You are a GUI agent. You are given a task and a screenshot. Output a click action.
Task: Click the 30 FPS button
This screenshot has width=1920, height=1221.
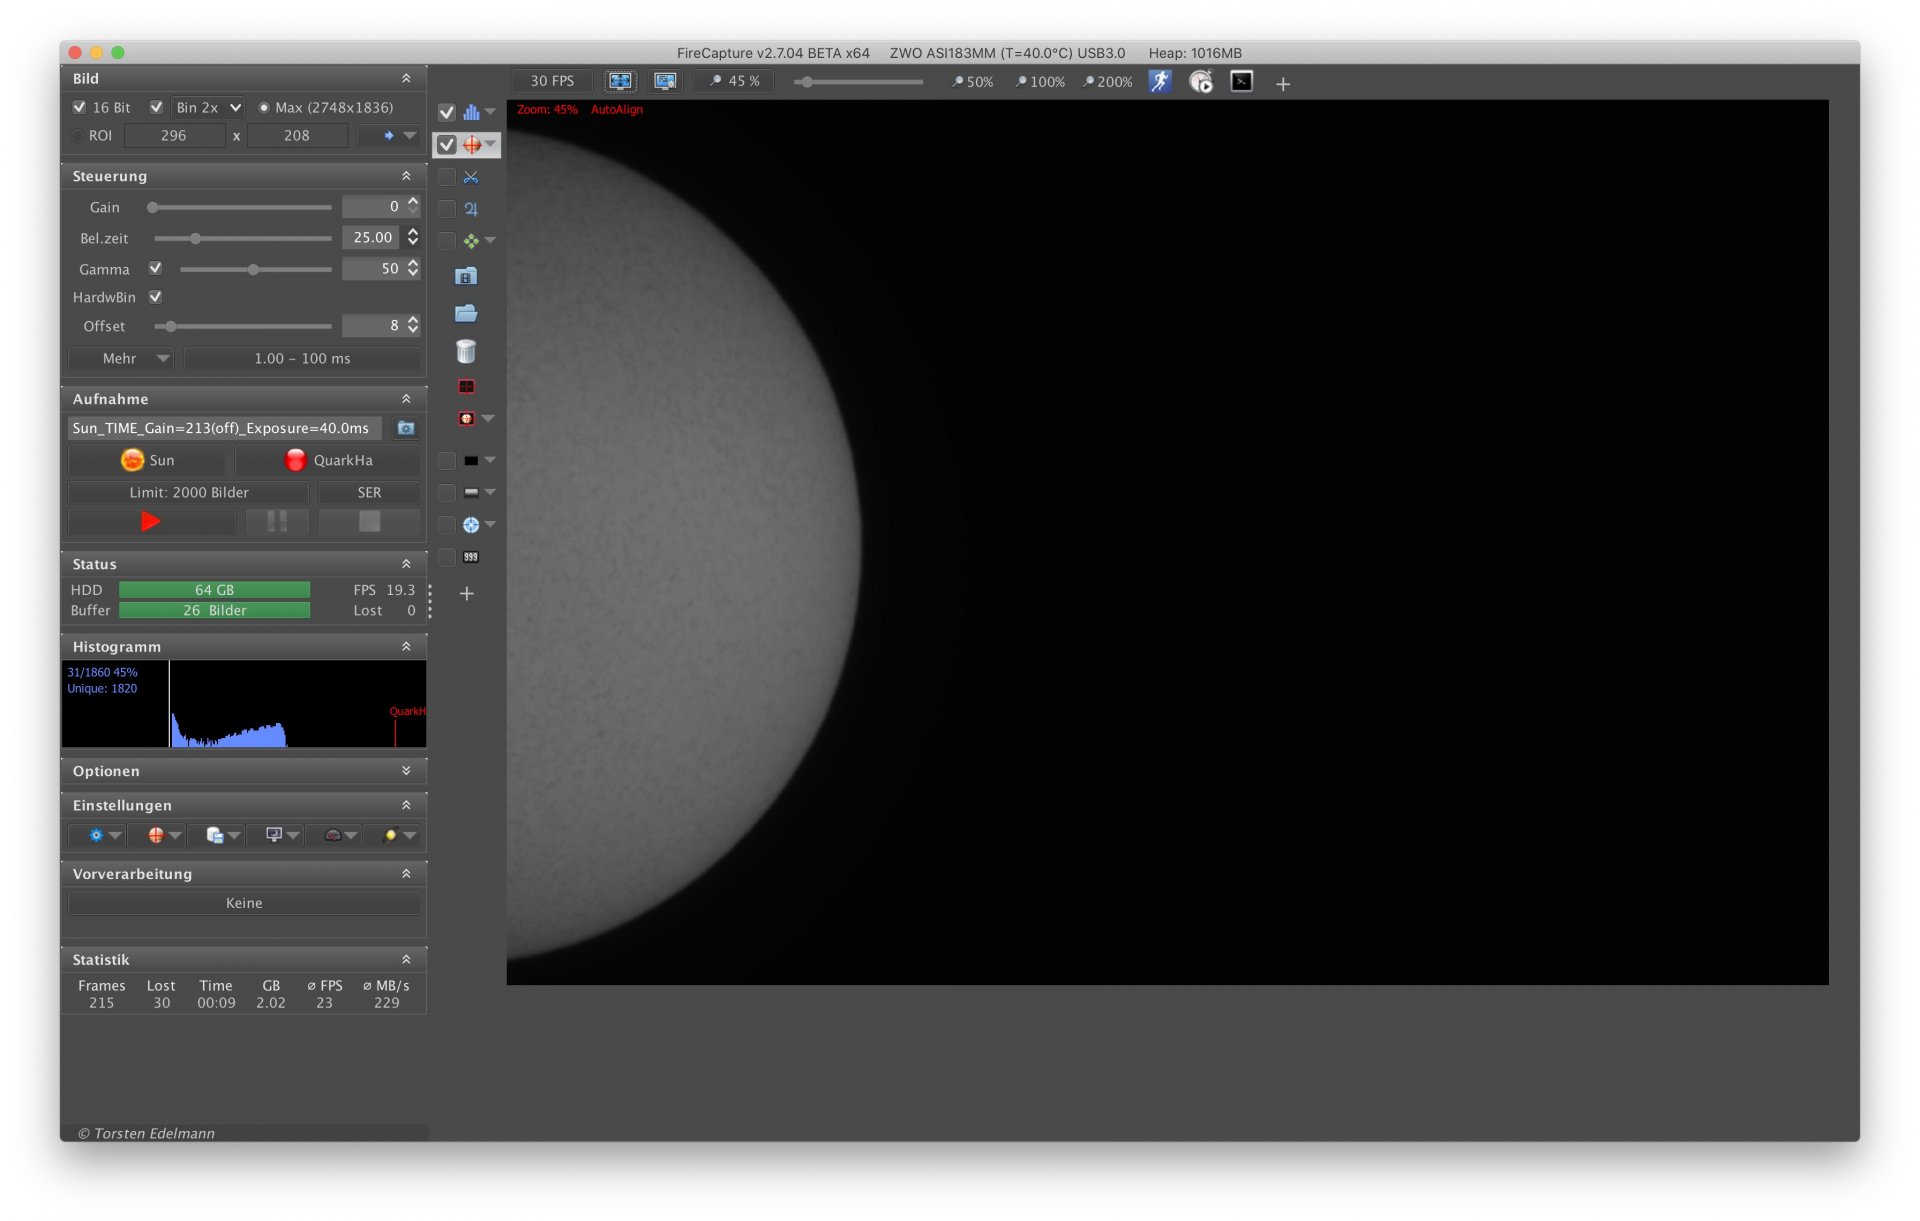pos(552,81)
